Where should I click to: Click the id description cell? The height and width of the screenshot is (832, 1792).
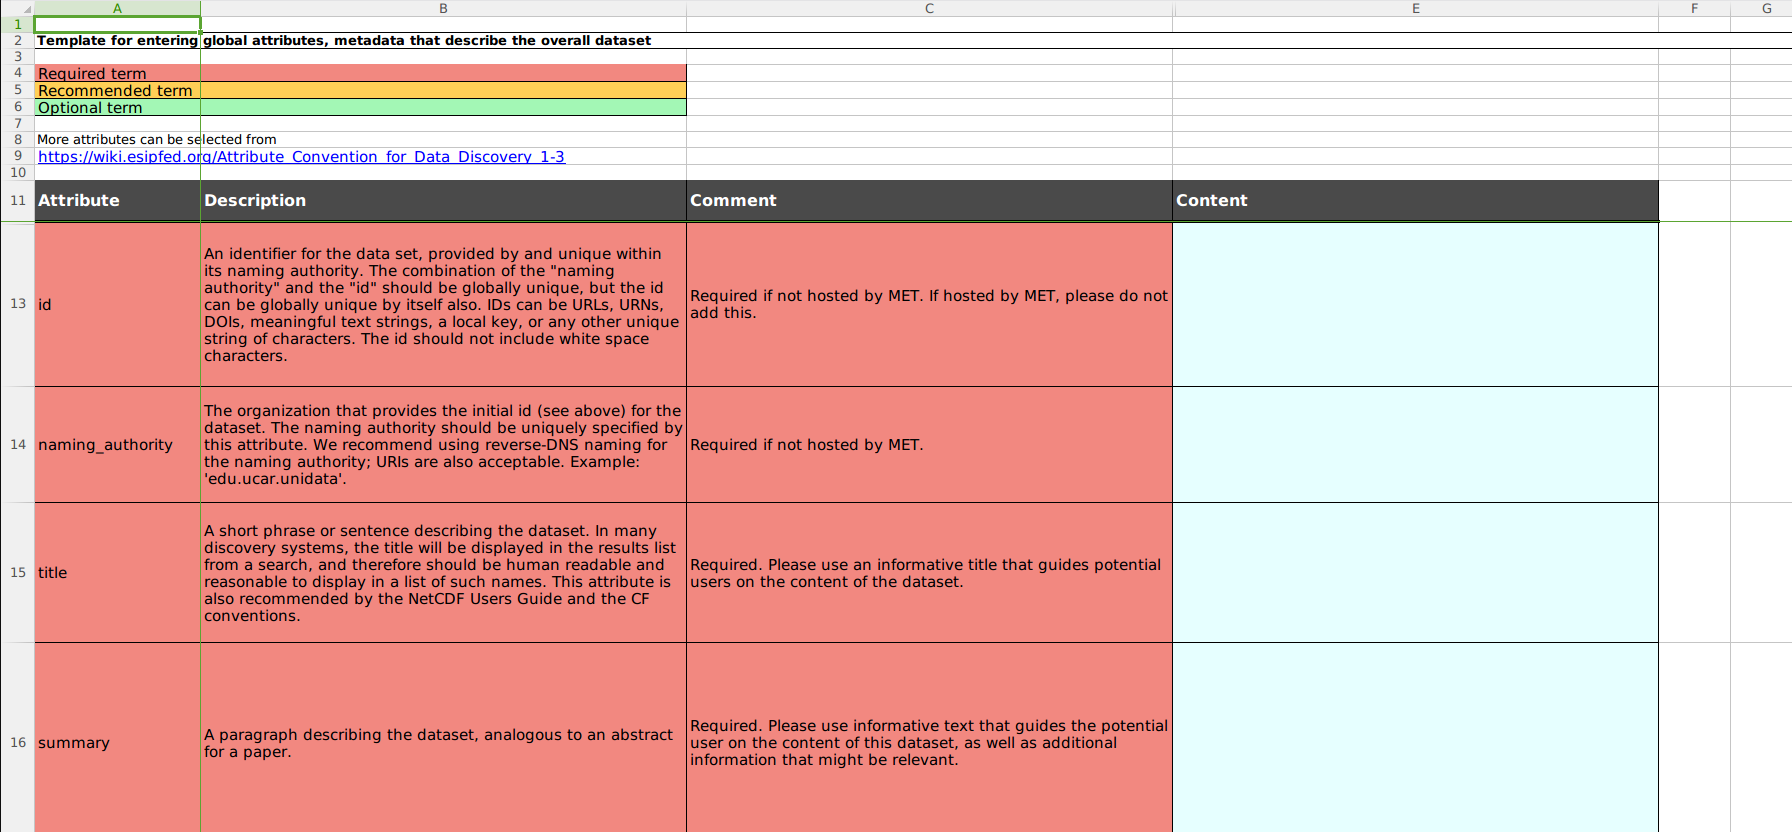point(443,304)
